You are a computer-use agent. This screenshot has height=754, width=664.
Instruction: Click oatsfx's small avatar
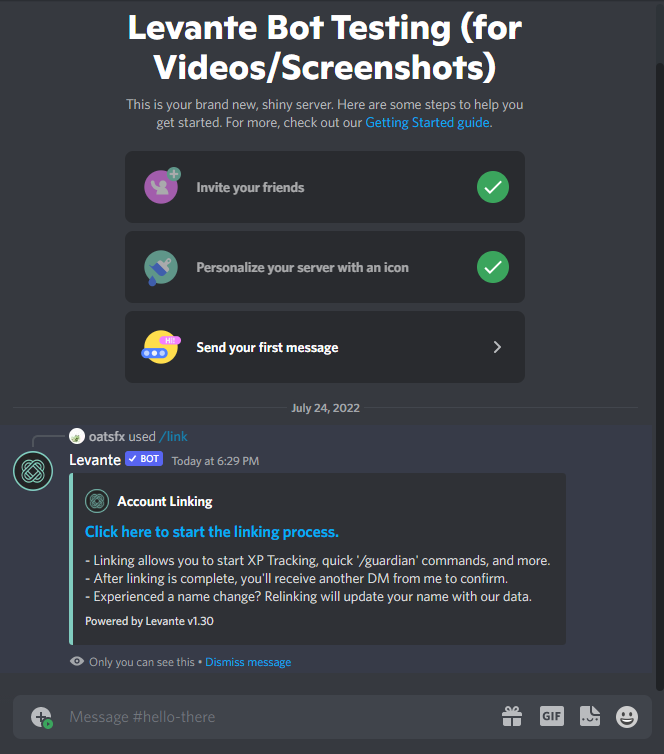pos(77,436)
